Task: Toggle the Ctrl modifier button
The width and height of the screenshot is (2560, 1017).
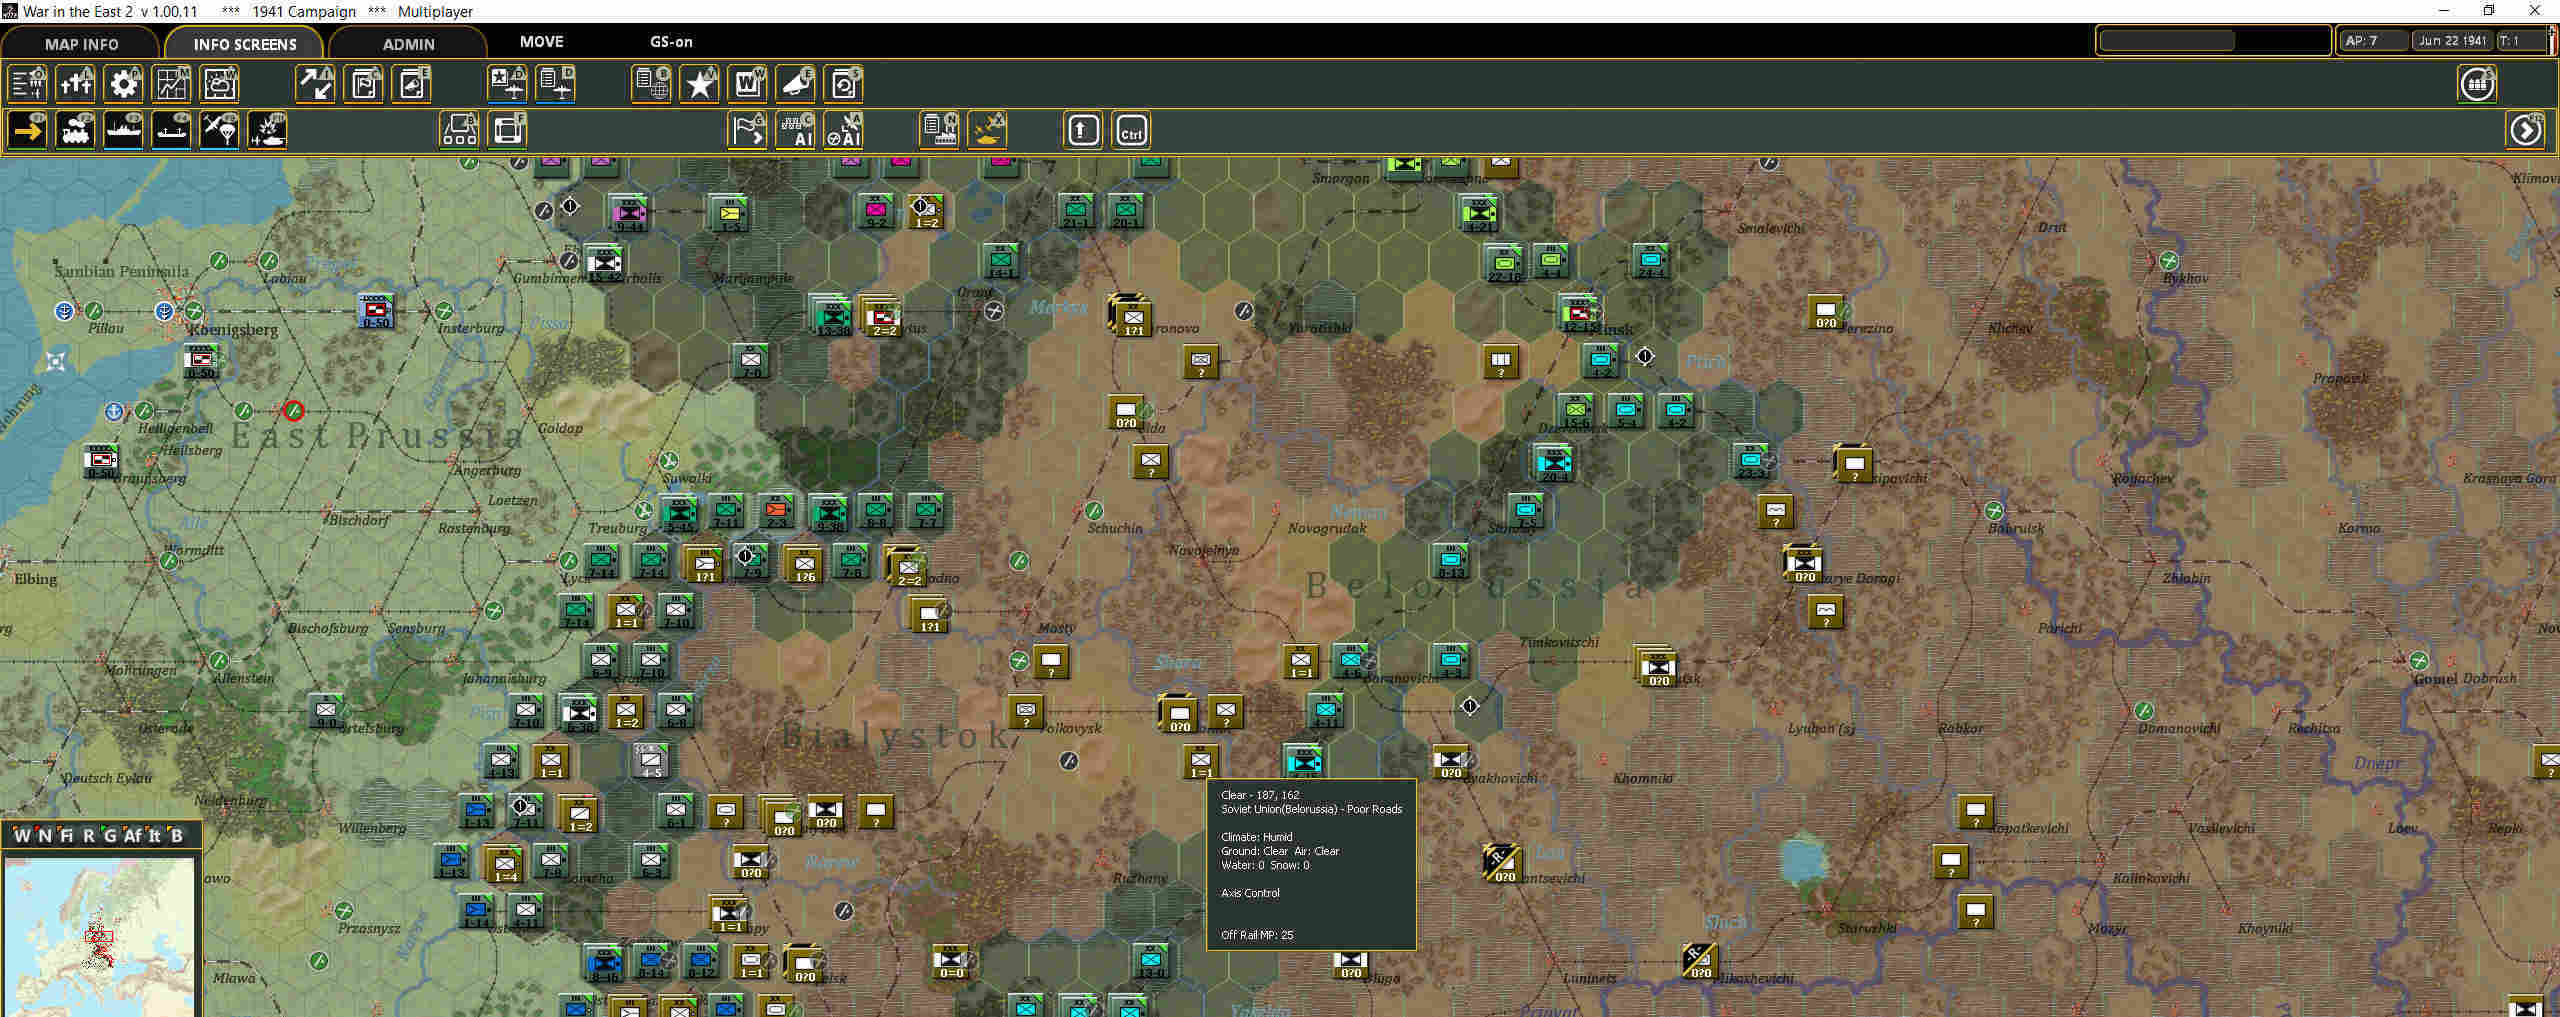Action: [1131, 131]
